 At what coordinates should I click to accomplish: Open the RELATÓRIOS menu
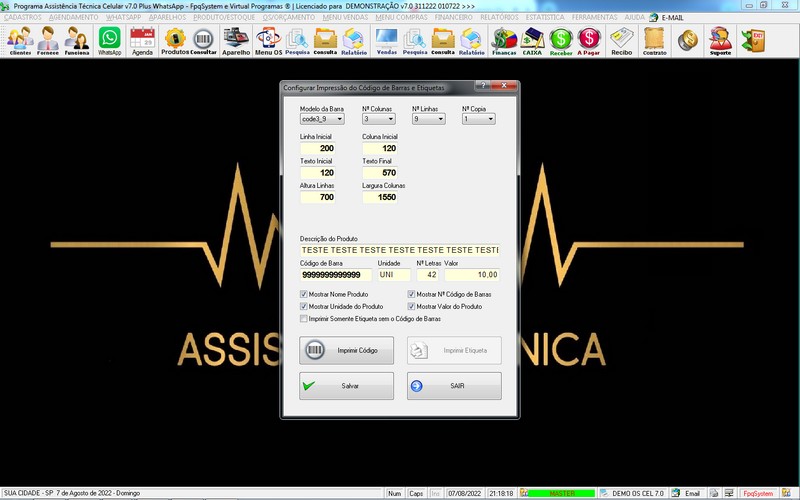pyautogui.click(x=499, y=17)
